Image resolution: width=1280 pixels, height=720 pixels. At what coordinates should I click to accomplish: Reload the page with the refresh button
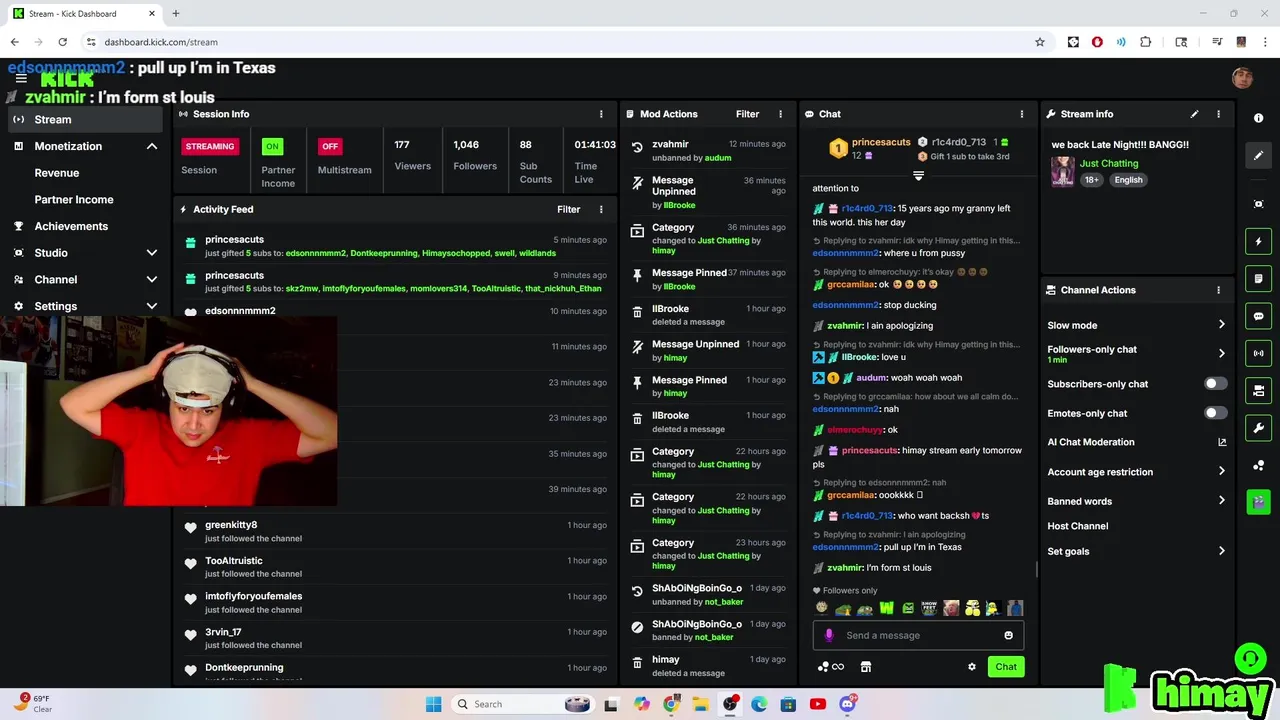click(x=62, y=42)
